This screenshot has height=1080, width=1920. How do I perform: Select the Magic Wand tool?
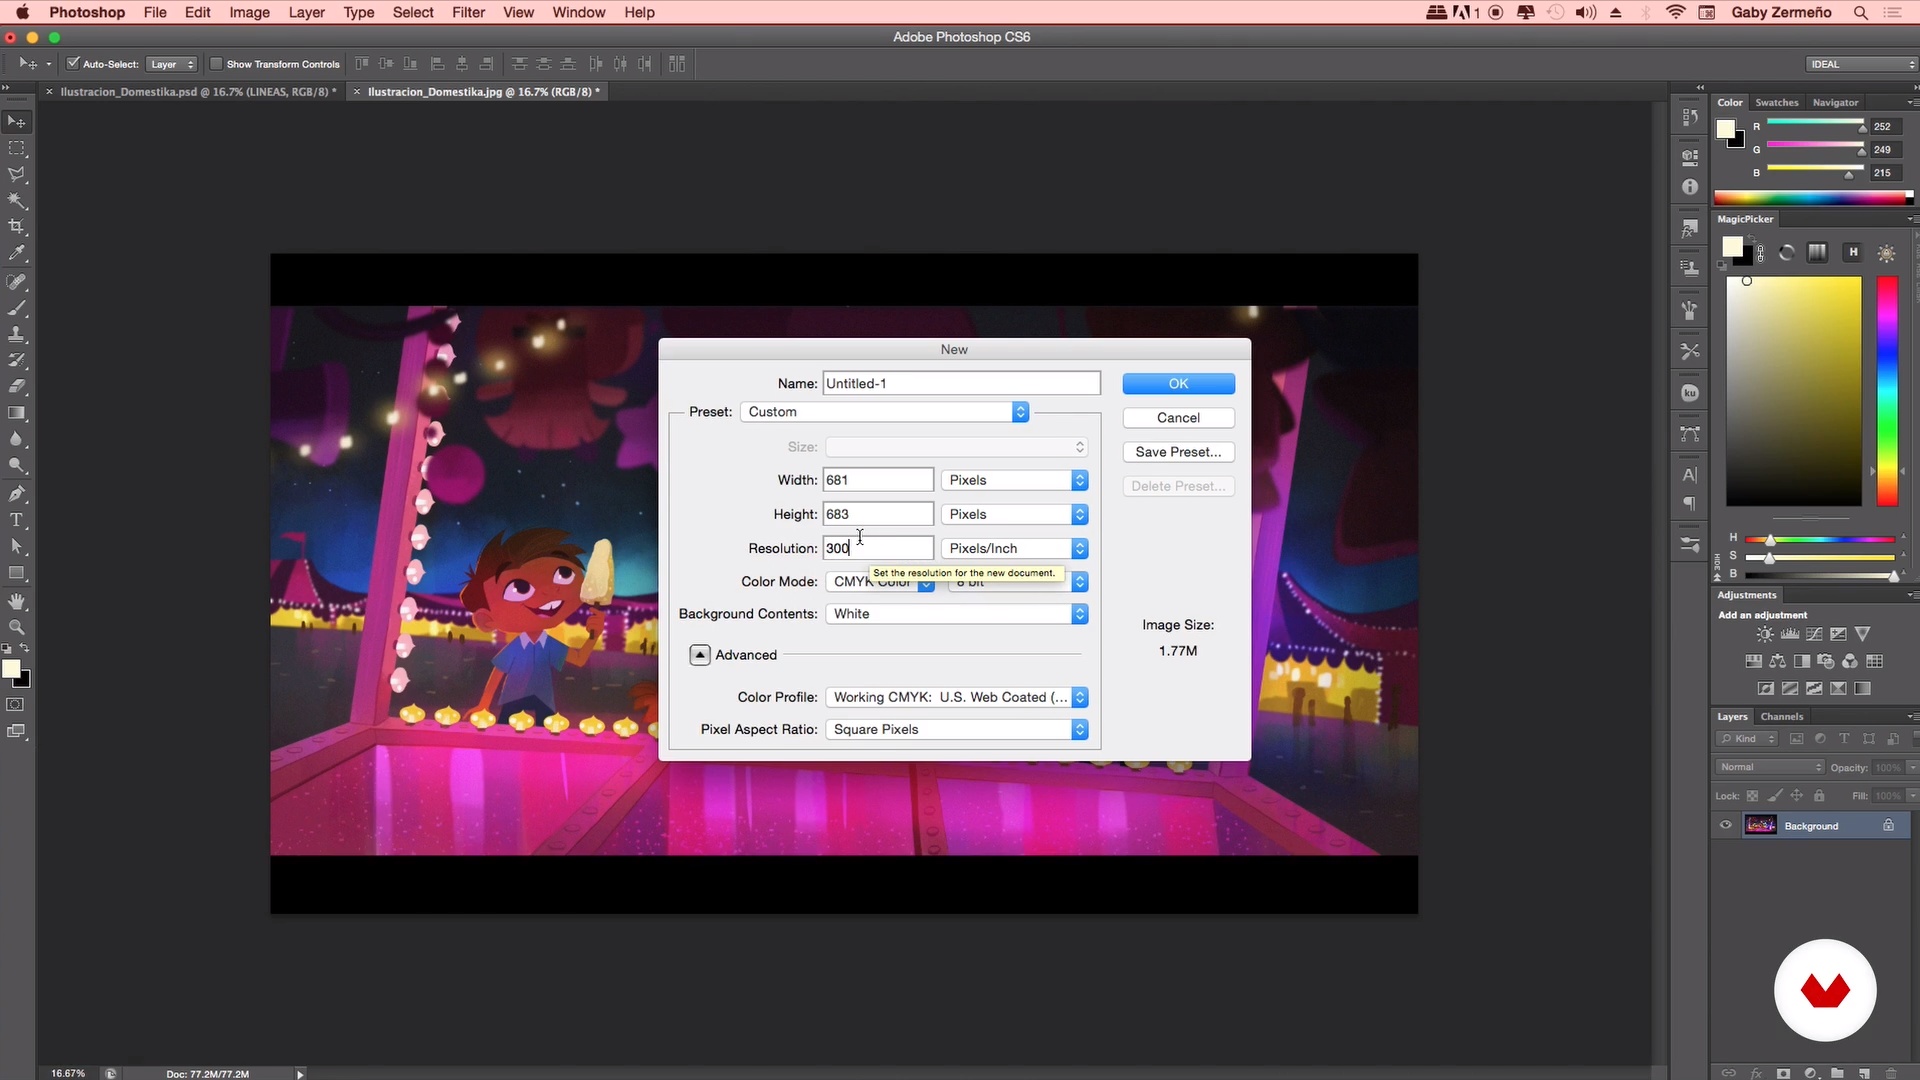point(17,201)
